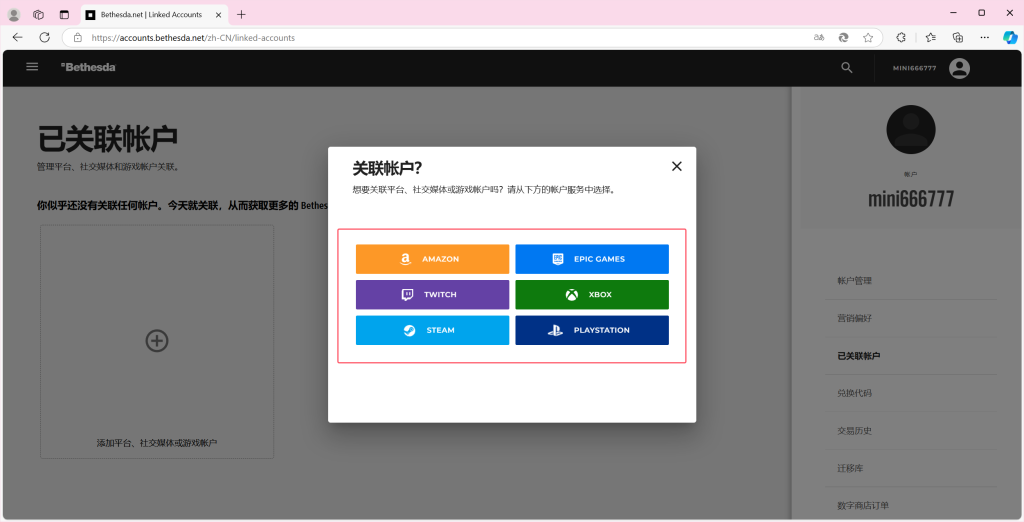Click 添加平台、社交媒体或游戏帐户 caption
Image resolution: width=1024 pixels, height=522 pixels.
tap(157, 443)
